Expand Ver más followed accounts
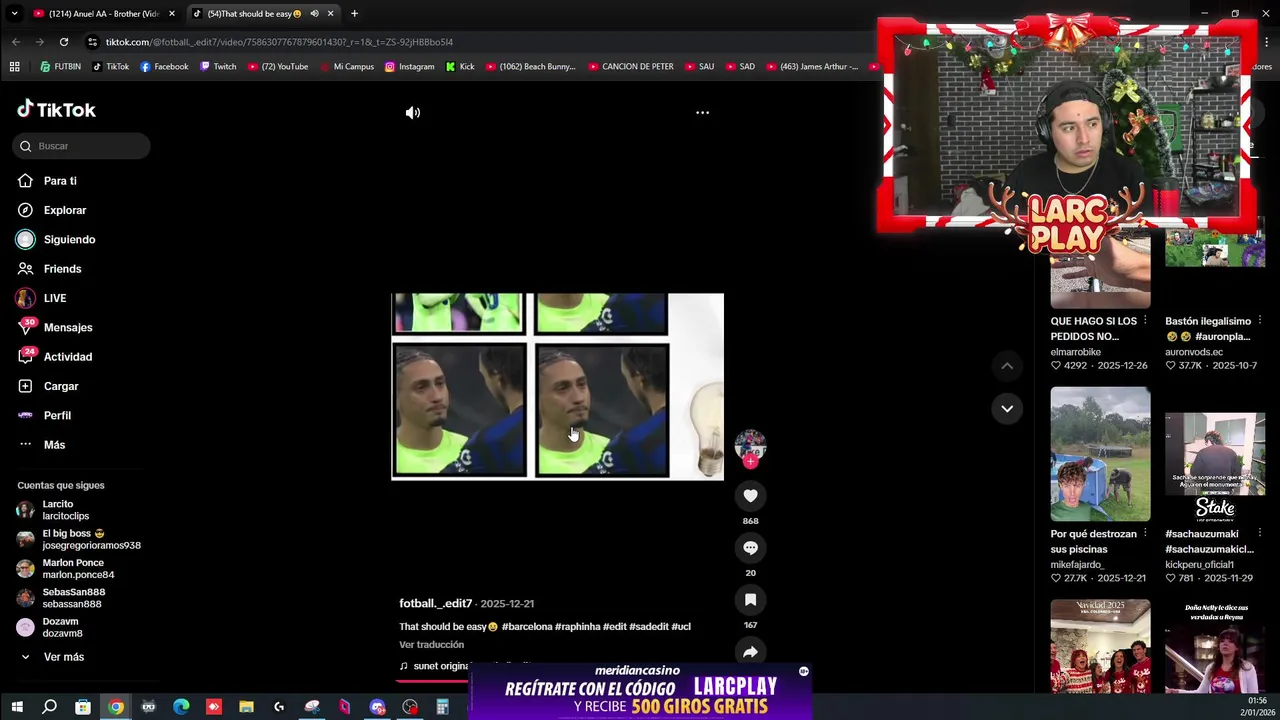 63,657
